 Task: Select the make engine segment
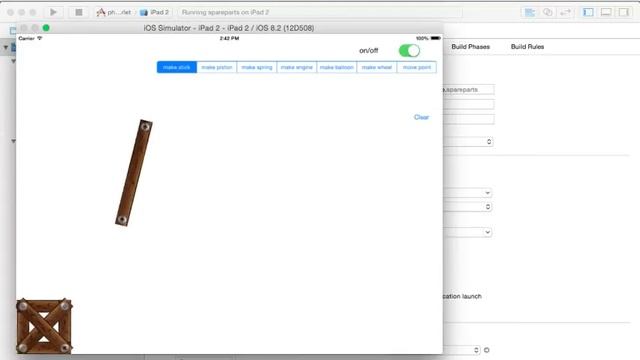[297, 67]
